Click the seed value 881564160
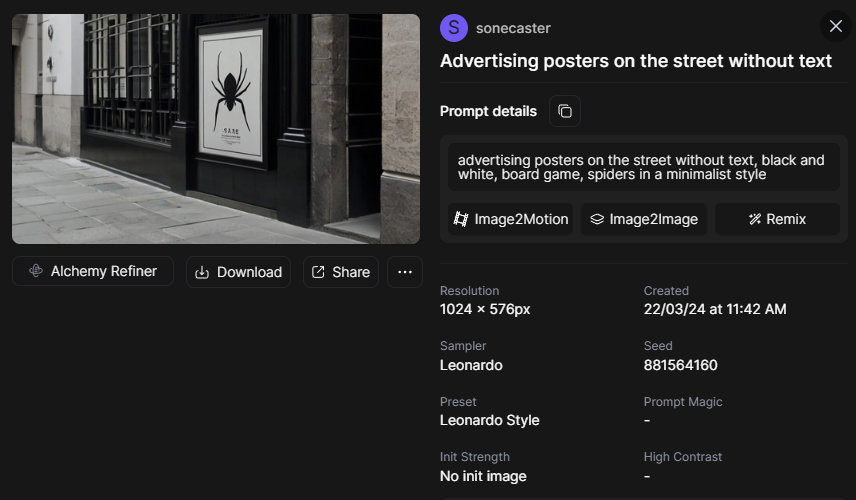856x500 pixels. click(x=680, y=365)
